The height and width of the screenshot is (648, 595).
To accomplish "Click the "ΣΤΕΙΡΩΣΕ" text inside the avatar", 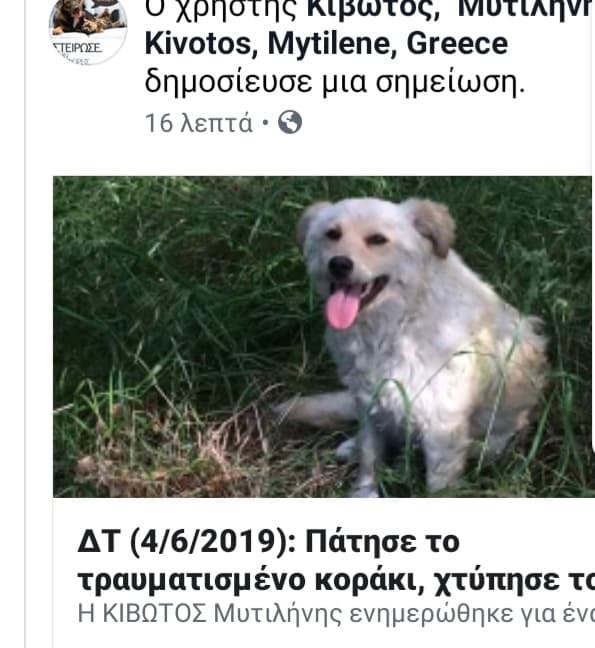I will 77,48.
